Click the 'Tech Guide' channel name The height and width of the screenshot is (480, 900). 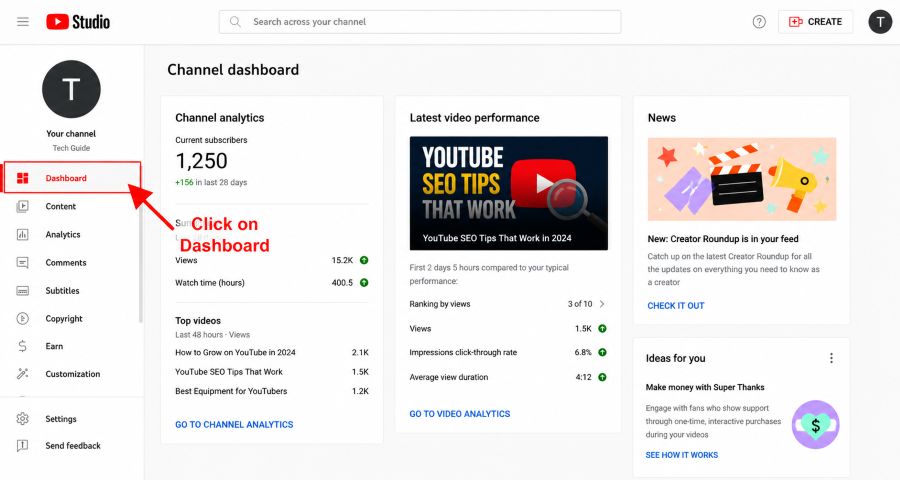[x=71, y=148]
